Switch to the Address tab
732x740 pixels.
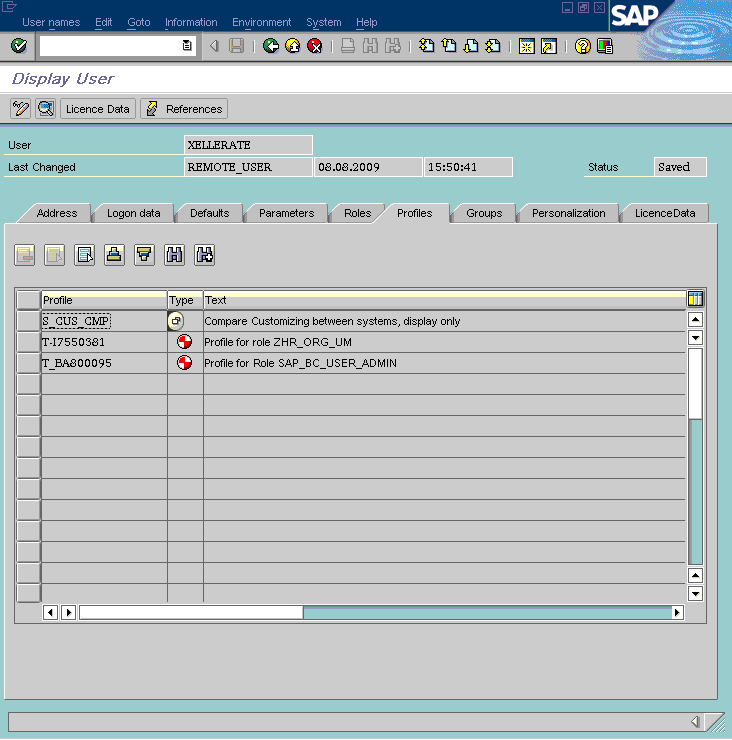57,213
